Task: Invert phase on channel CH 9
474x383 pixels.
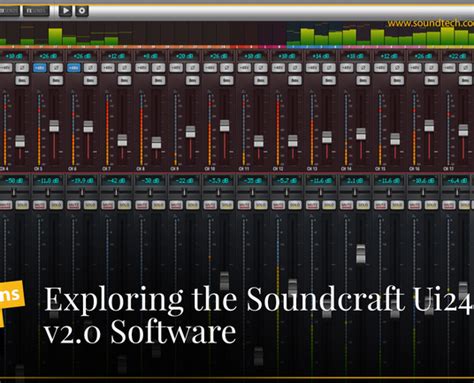Action: click(193, 68)
